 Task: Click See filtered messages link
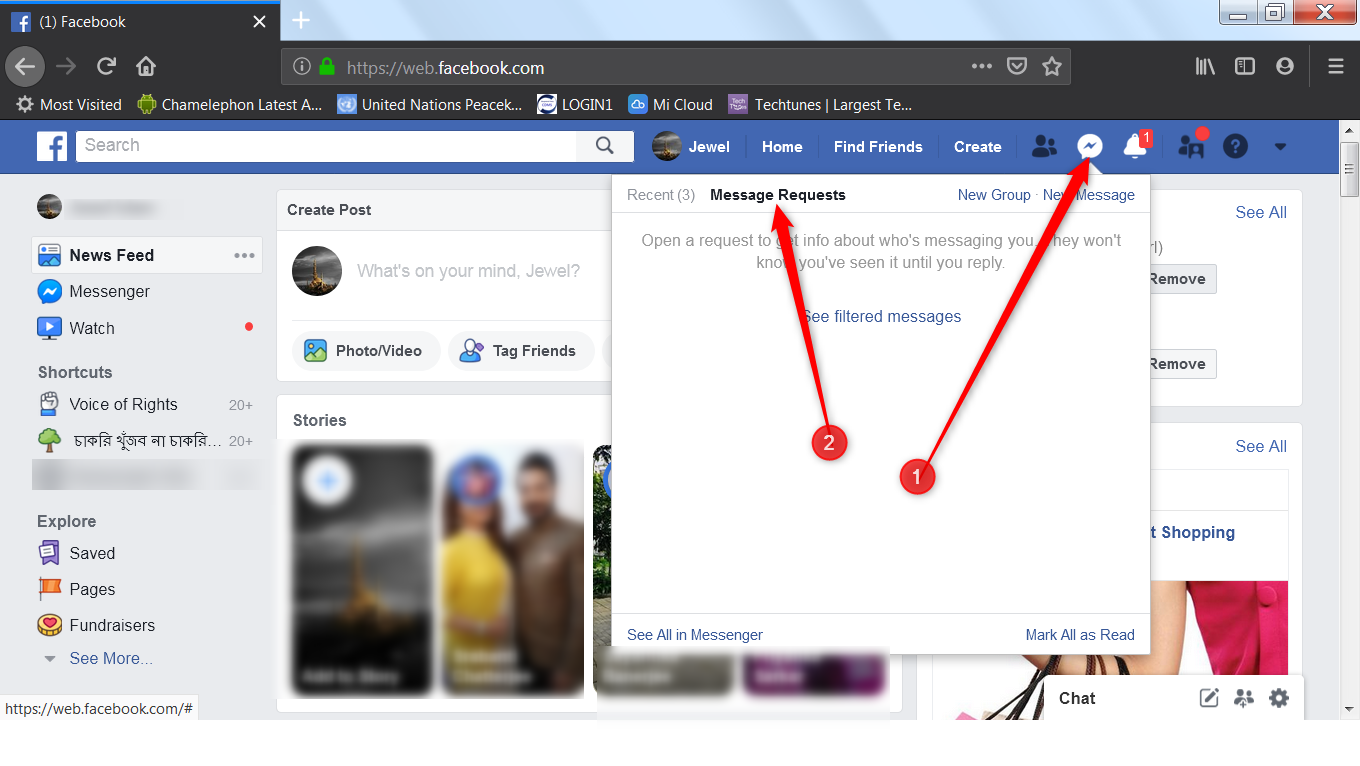(x=881, y=316)
